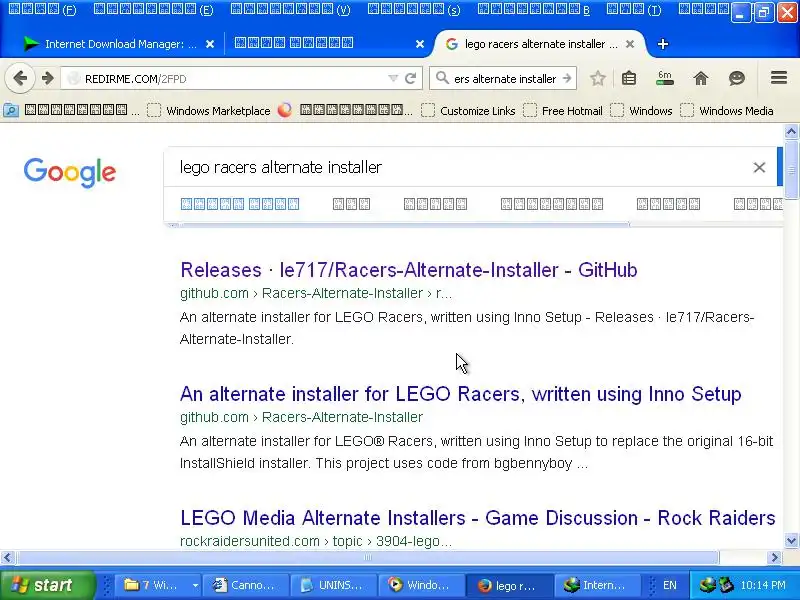This screenshot has width=800, height=600.
Task: Click the REDIRME.COM address field
Action: click(x=230, y=79)
